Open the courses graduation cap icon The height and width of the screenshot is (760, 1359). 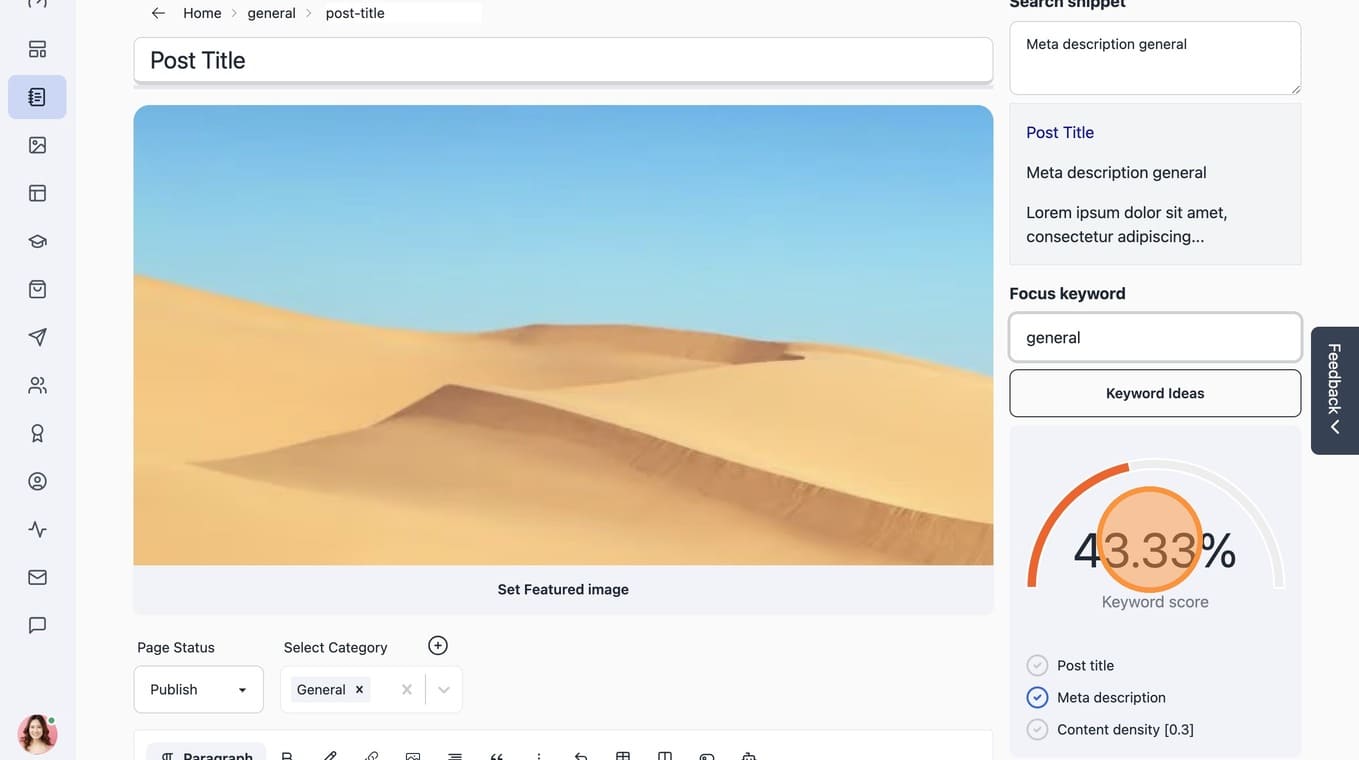tap(37, 241)
